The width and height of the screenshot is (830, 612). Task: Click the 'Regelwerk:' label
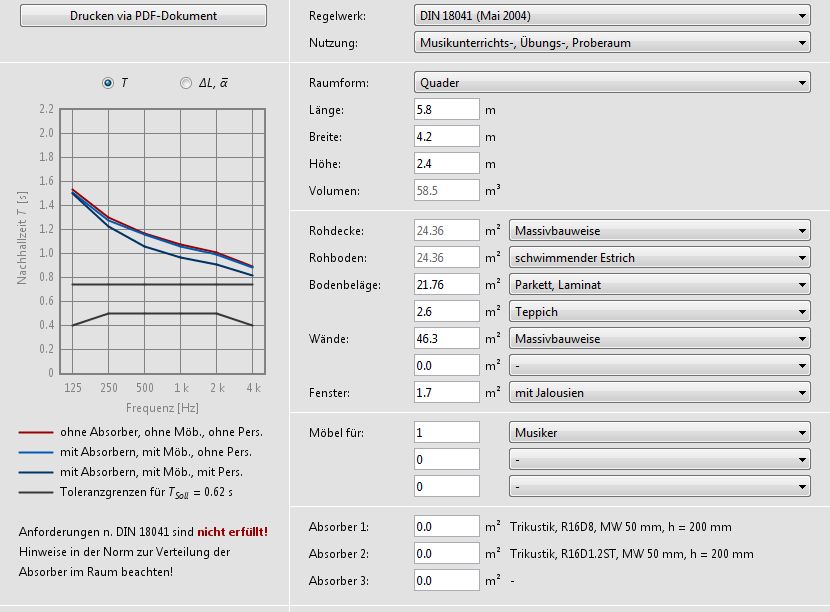[337, 16]
